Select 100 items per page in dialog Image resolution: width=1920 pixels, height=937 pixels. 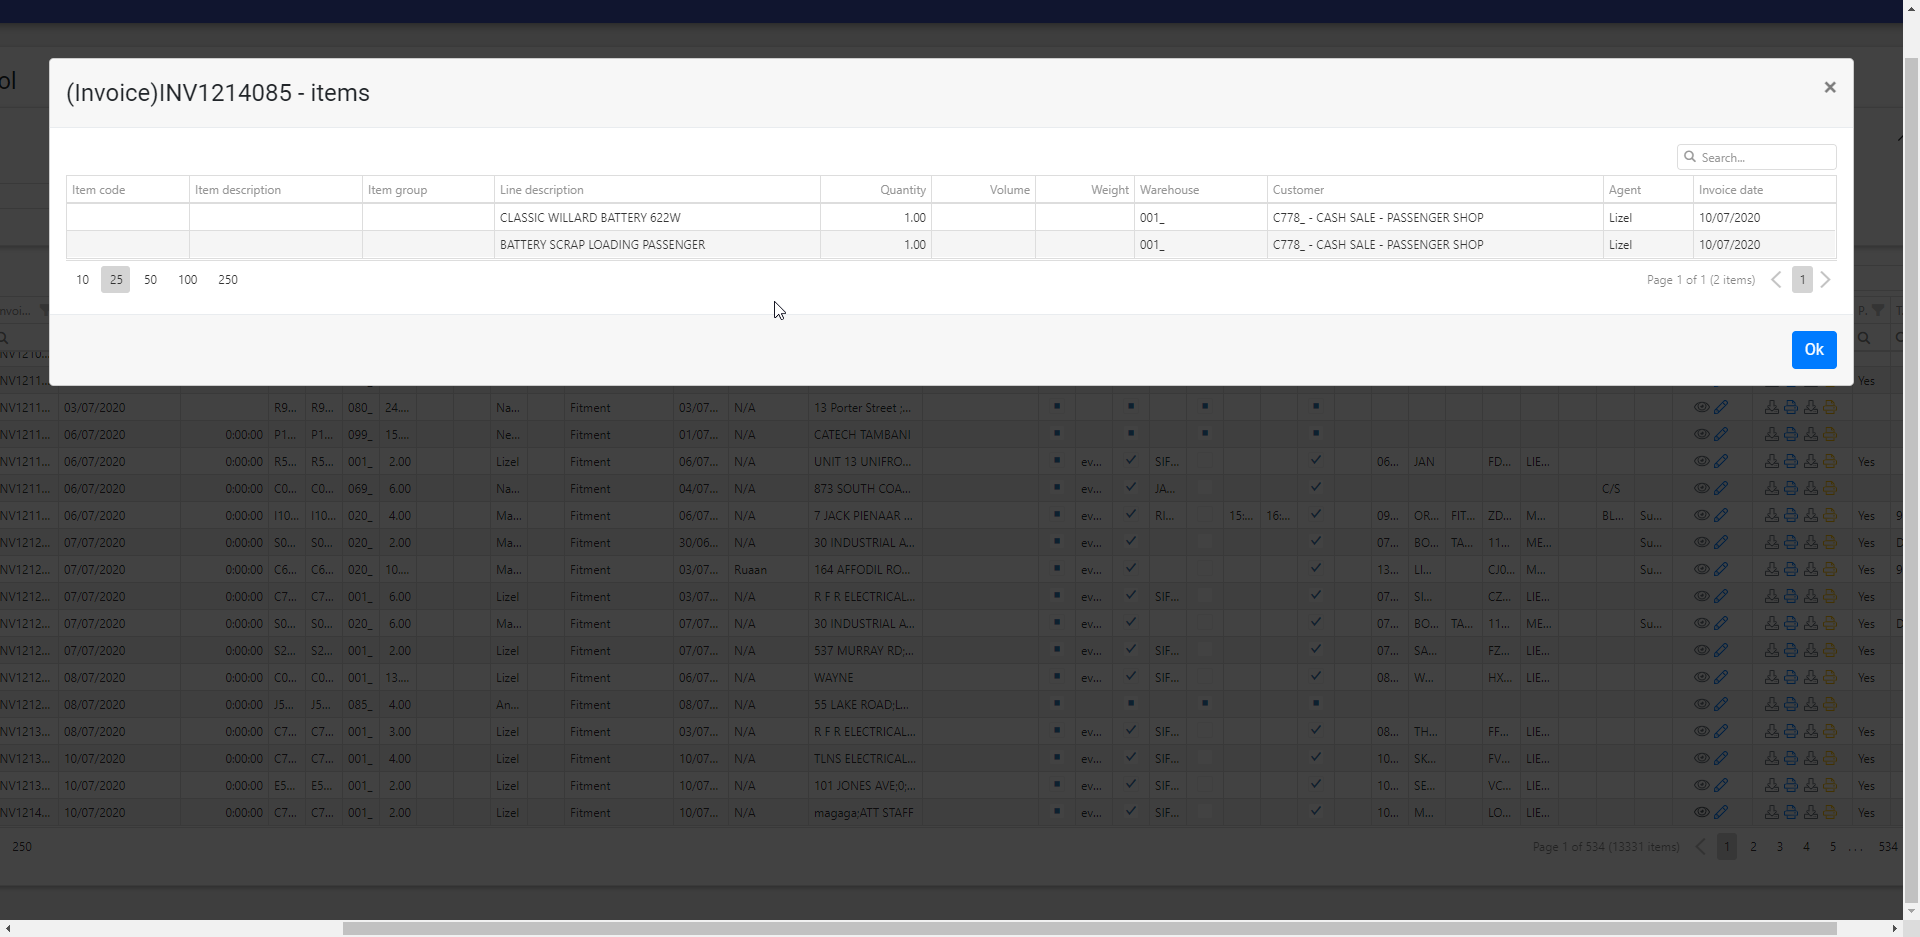click(x=187, y=280)
